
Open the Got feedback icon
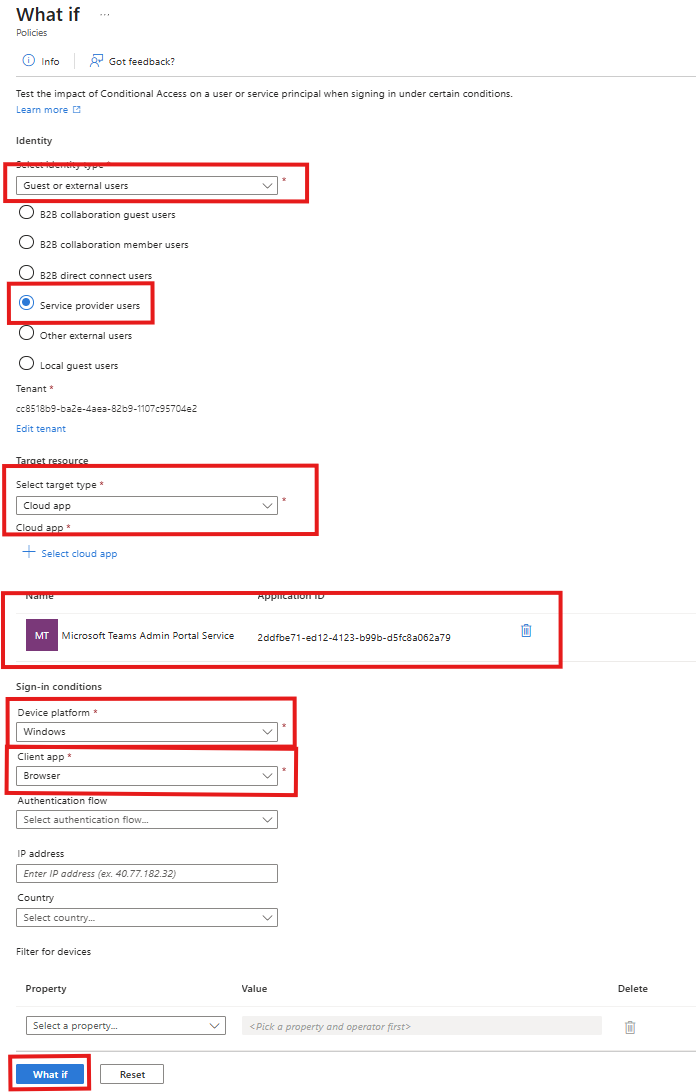pyautogui.click(x=96, y=61)
